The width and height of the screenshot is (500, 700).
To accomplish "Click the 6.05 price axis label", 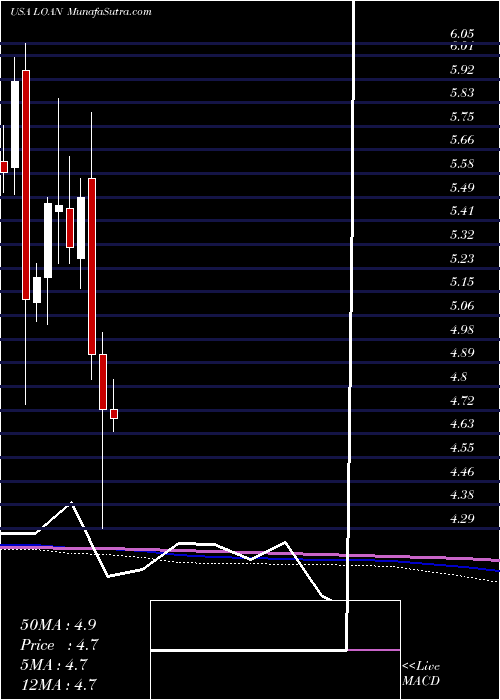I will coord(462,34).
